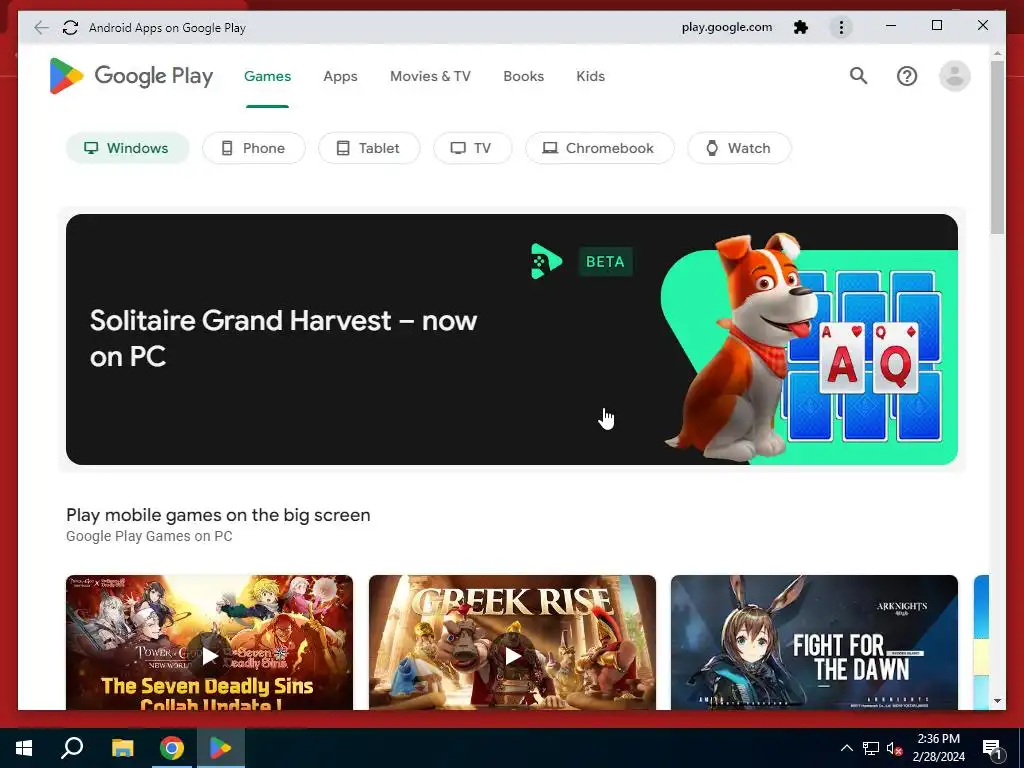The image size is (1024, 768).
Task: Open the account avatar menu
Action: click(x=954, y=76)
